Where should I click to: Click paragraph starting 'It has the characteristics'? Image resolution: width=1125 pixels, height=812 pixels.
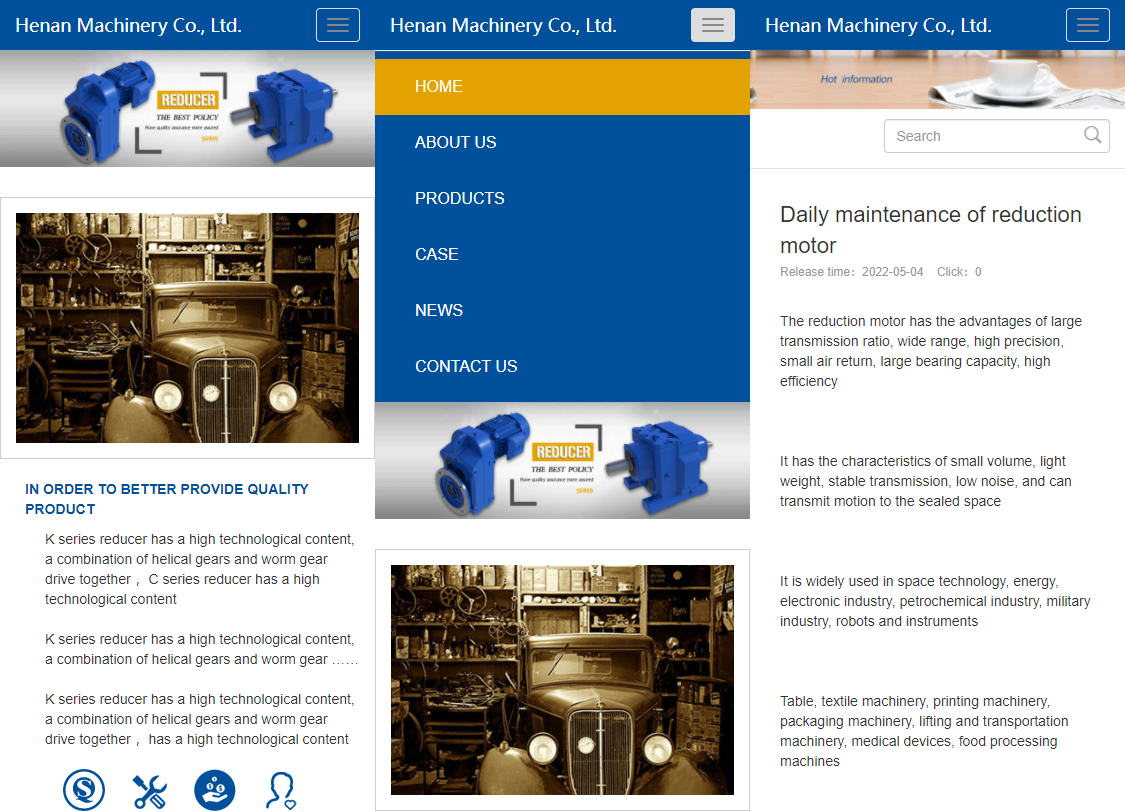926,481
